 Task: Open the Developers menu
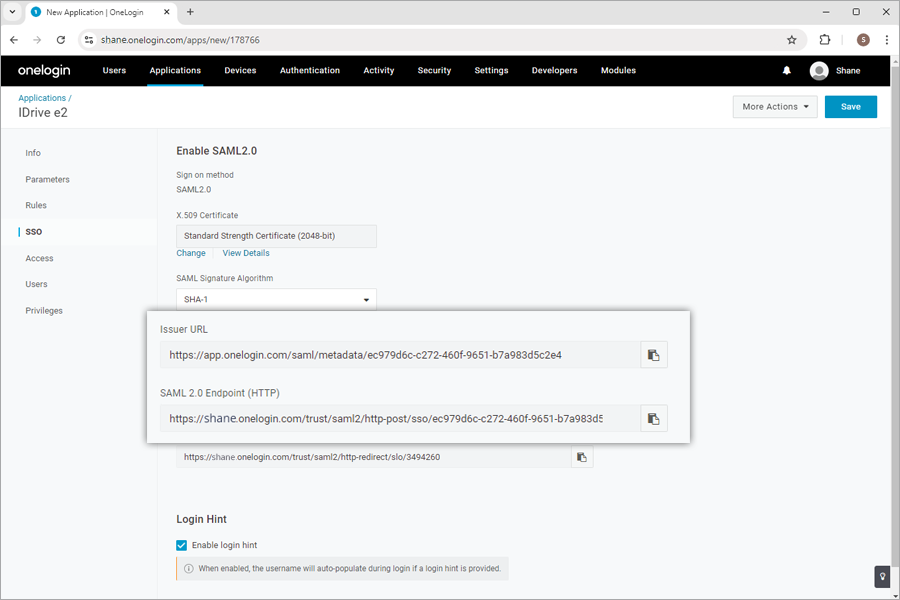554,71
